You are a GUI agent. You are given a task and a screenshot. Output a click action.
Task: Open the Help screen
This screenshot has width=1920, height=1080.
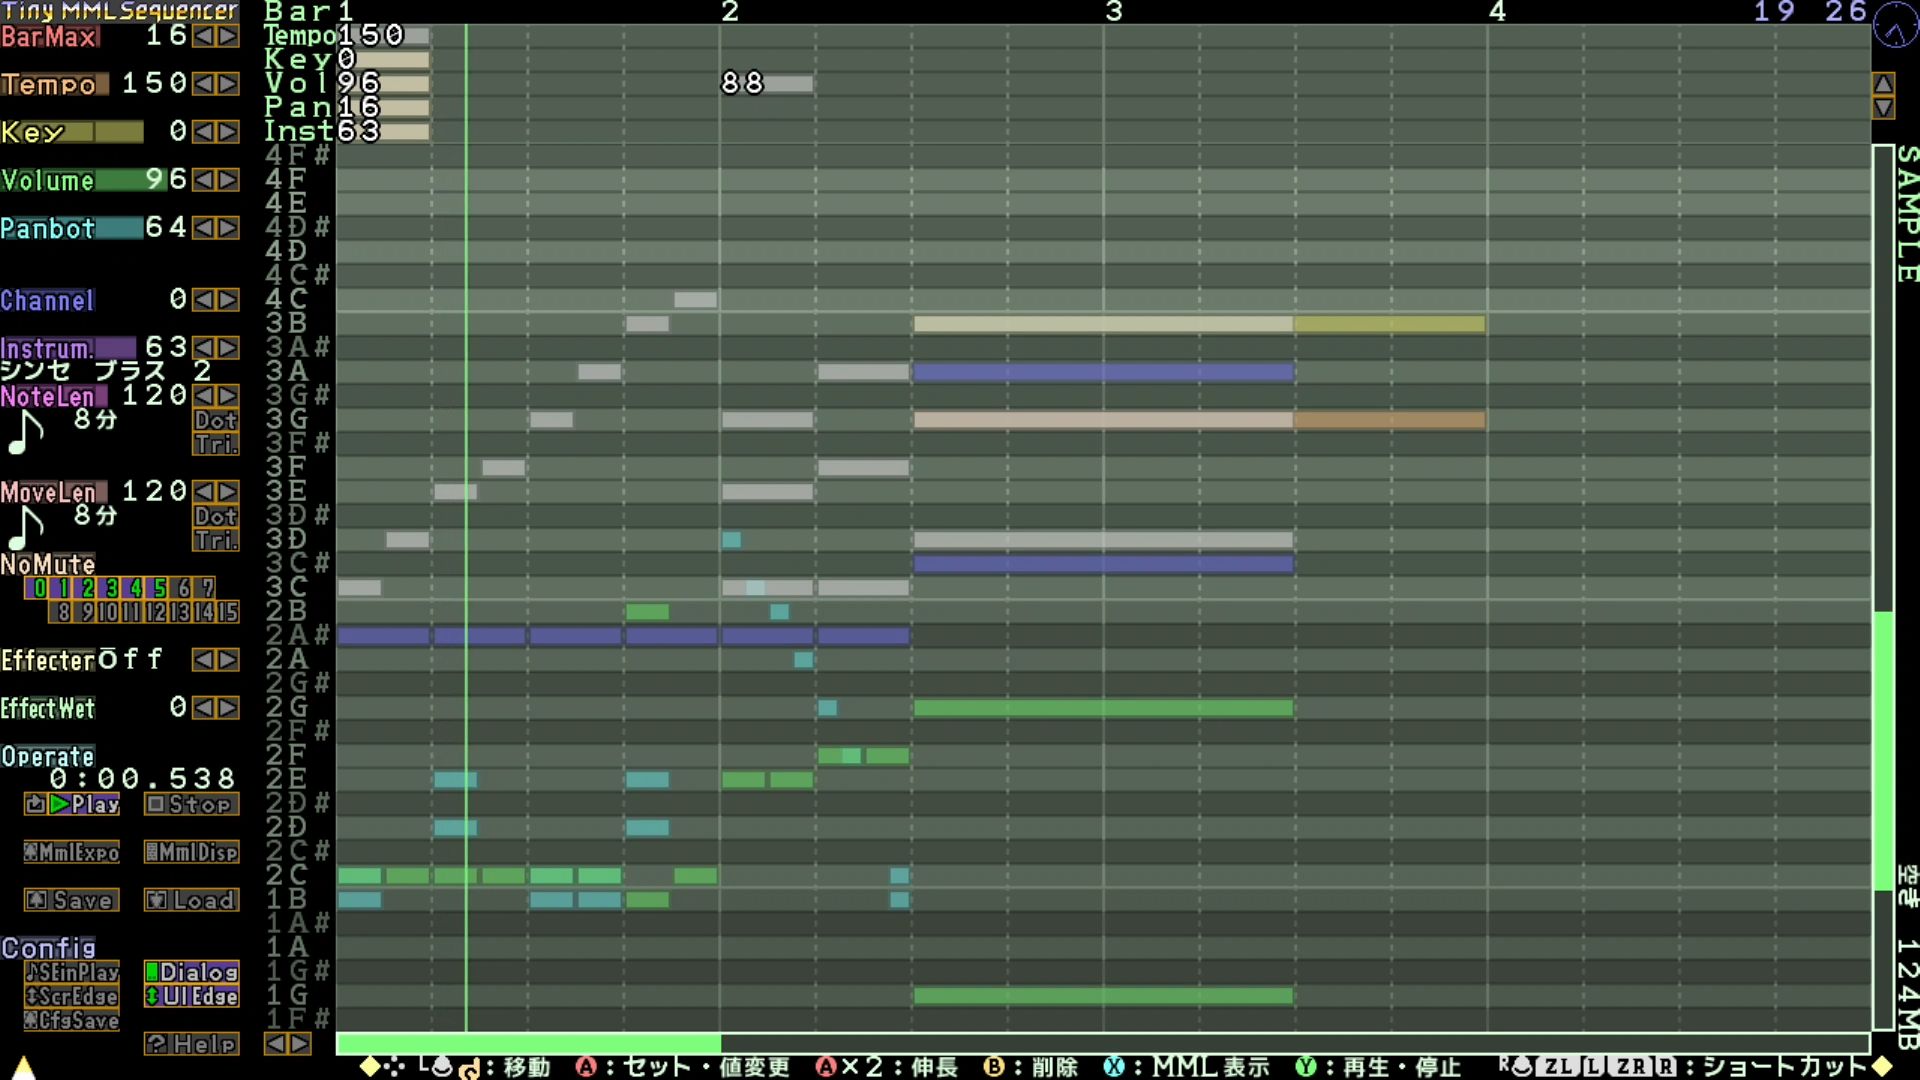click(x=191, y=1044)
